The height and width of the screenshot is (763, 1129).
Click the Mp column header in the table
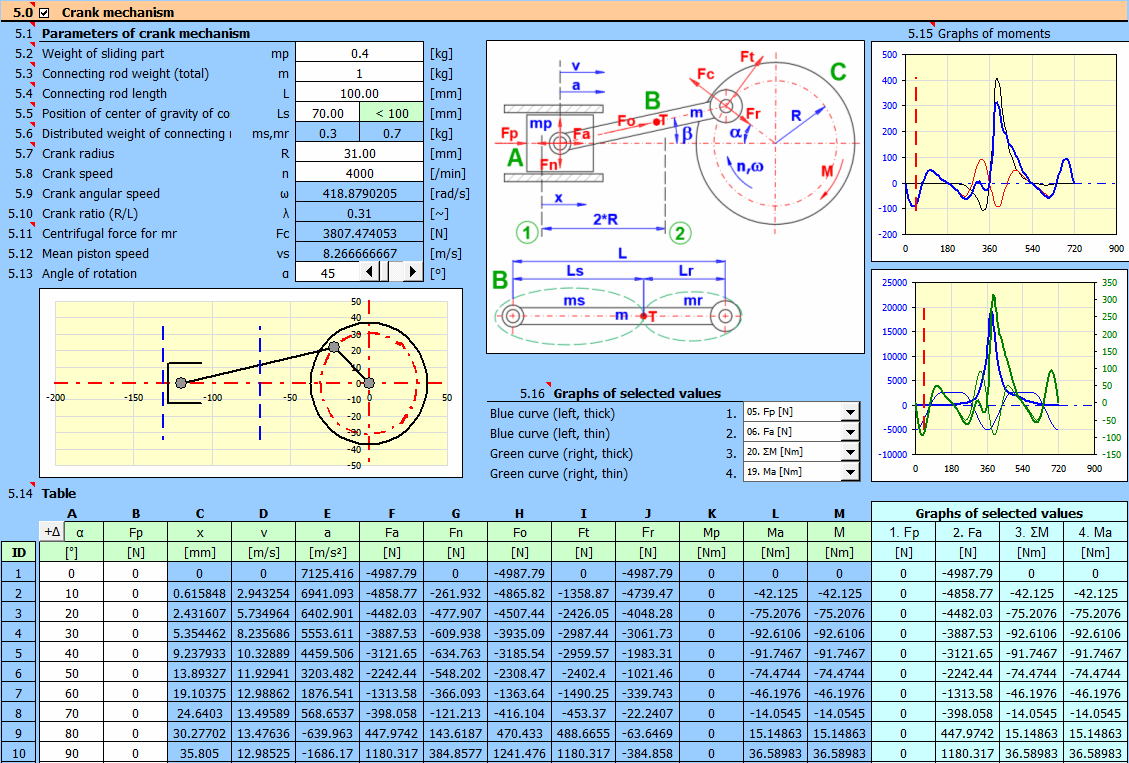[711, 533]
